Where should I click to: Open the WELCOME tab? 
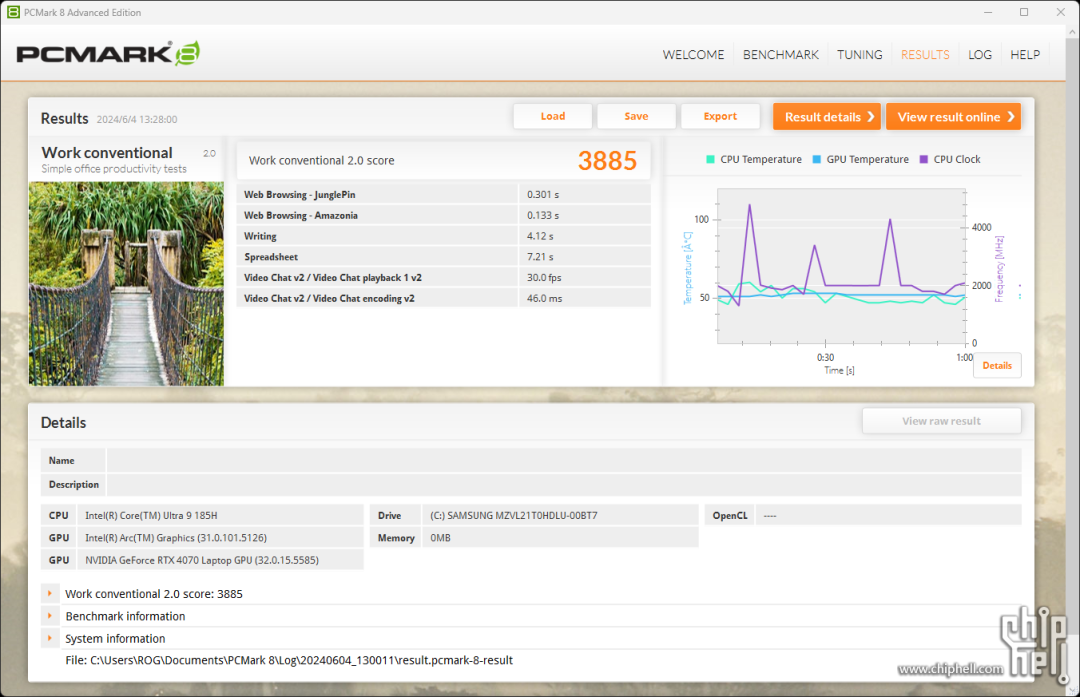tap(693, 54)
